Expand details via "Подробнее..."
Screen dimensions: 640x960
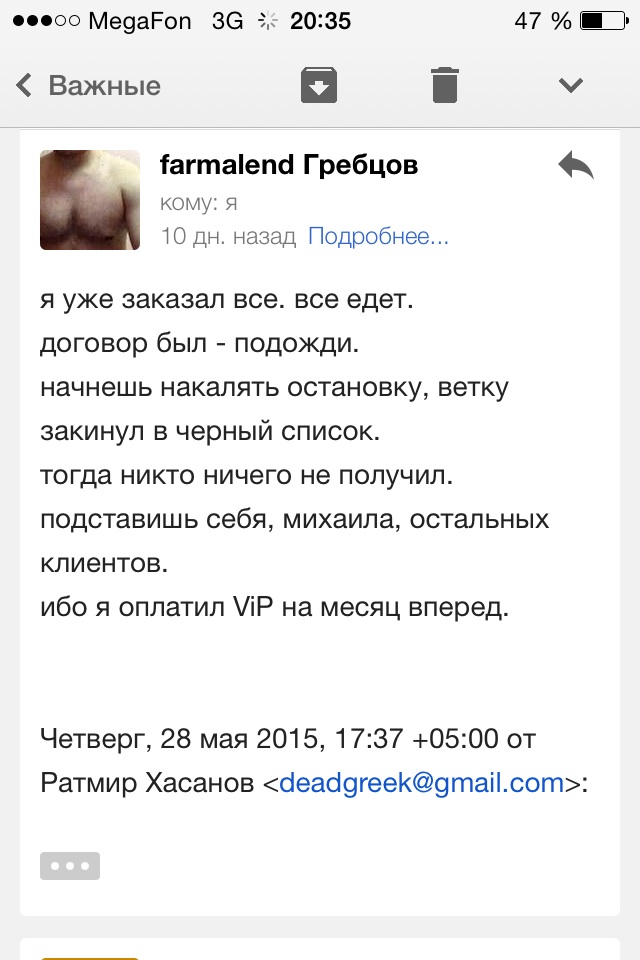pyautogui.click(x=378, y=237)
